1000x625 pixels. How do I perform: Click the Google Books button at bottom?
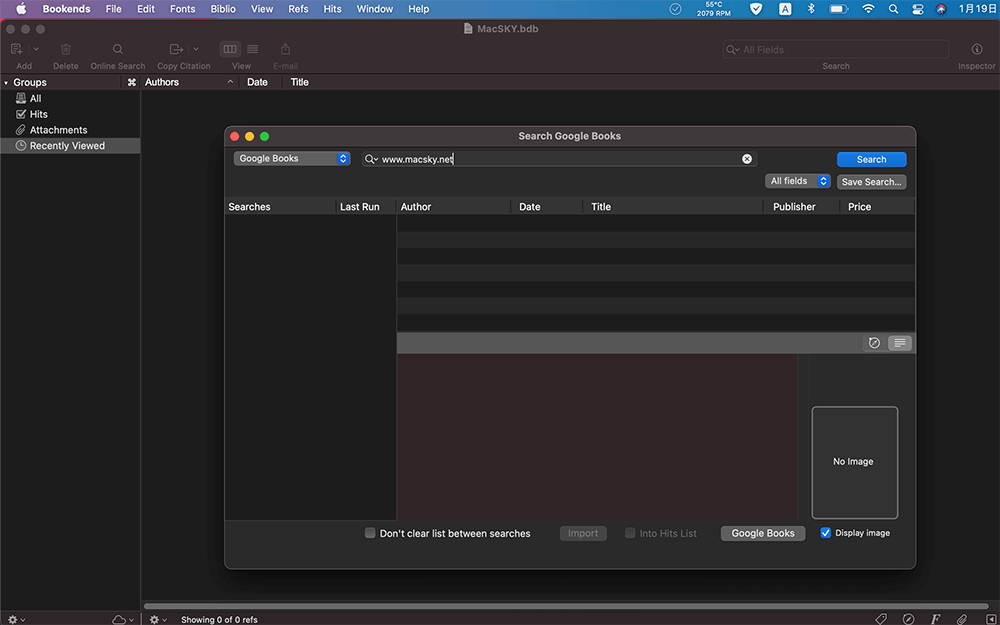pyautogui.click(x=763, y=533)
